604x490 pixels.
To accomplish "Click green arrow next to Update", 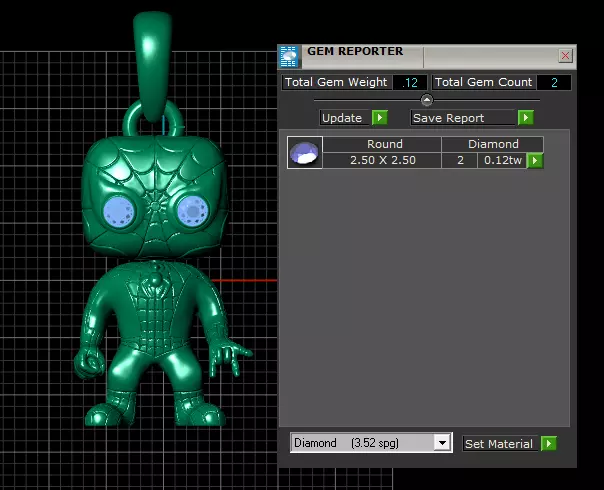I will click(x=380, y=117).
